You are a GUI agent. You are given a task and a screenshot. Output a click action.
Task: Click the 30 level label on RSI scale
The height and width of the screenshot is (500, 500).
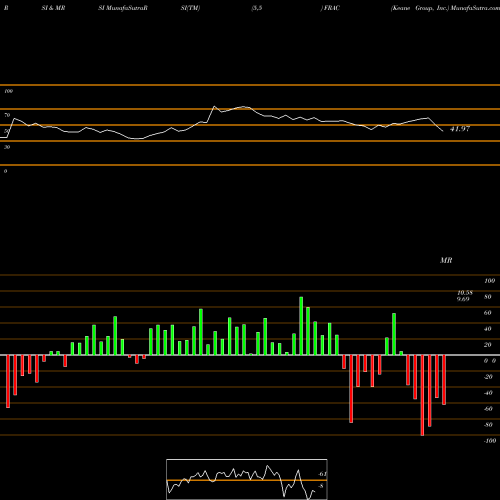(x=7, y=147)
